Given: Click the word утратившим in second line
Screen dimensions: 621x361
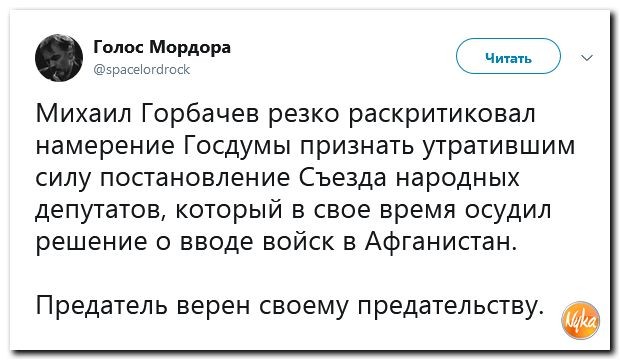Looking at the screenshot, I should [x=498, y=146].
